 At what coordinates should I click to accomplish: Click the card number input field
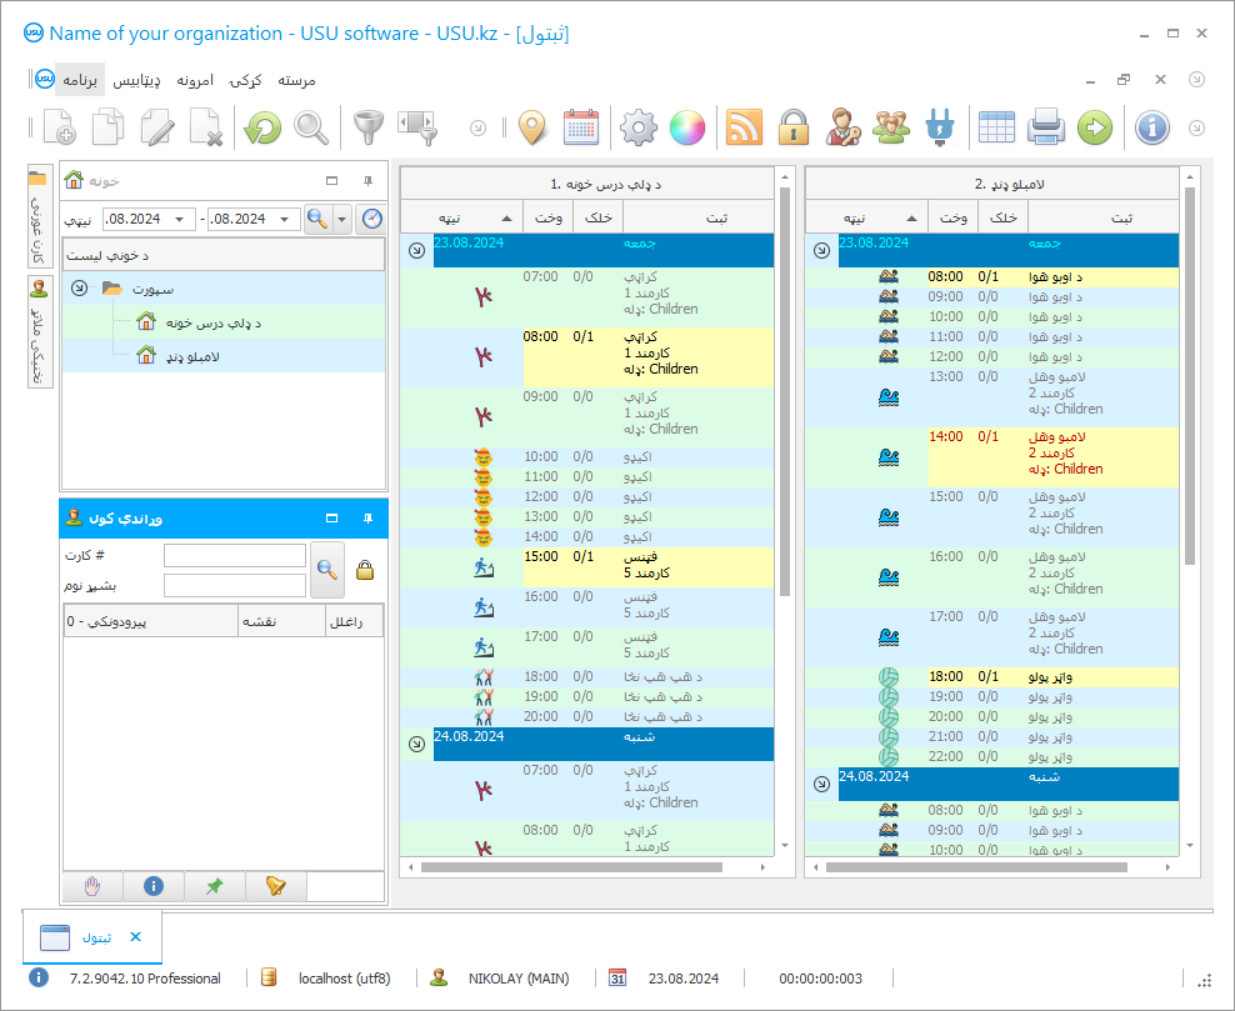[235, 556]
